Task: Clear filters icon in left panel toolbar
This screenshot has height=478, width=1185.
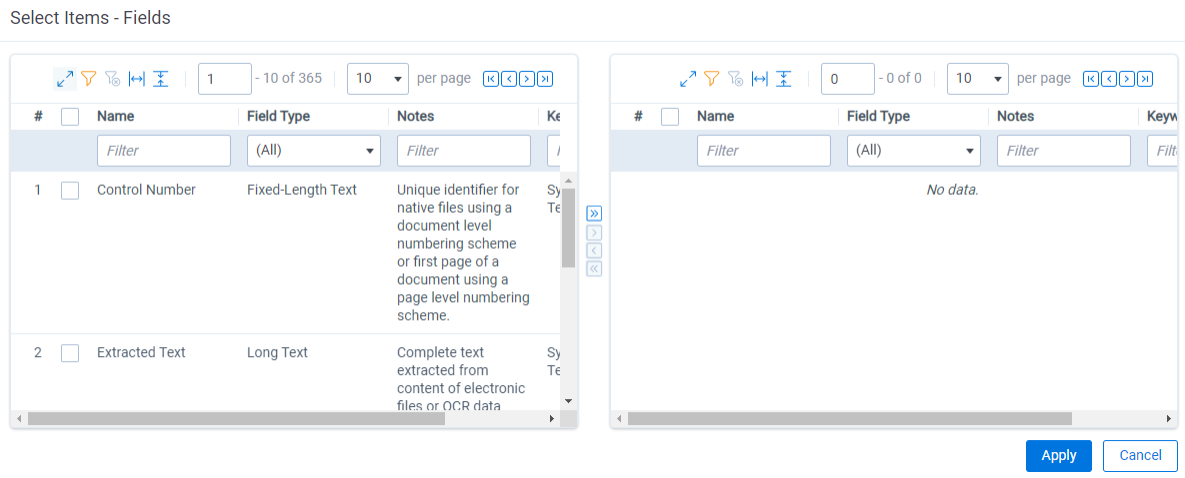Action: click(113, 78)
